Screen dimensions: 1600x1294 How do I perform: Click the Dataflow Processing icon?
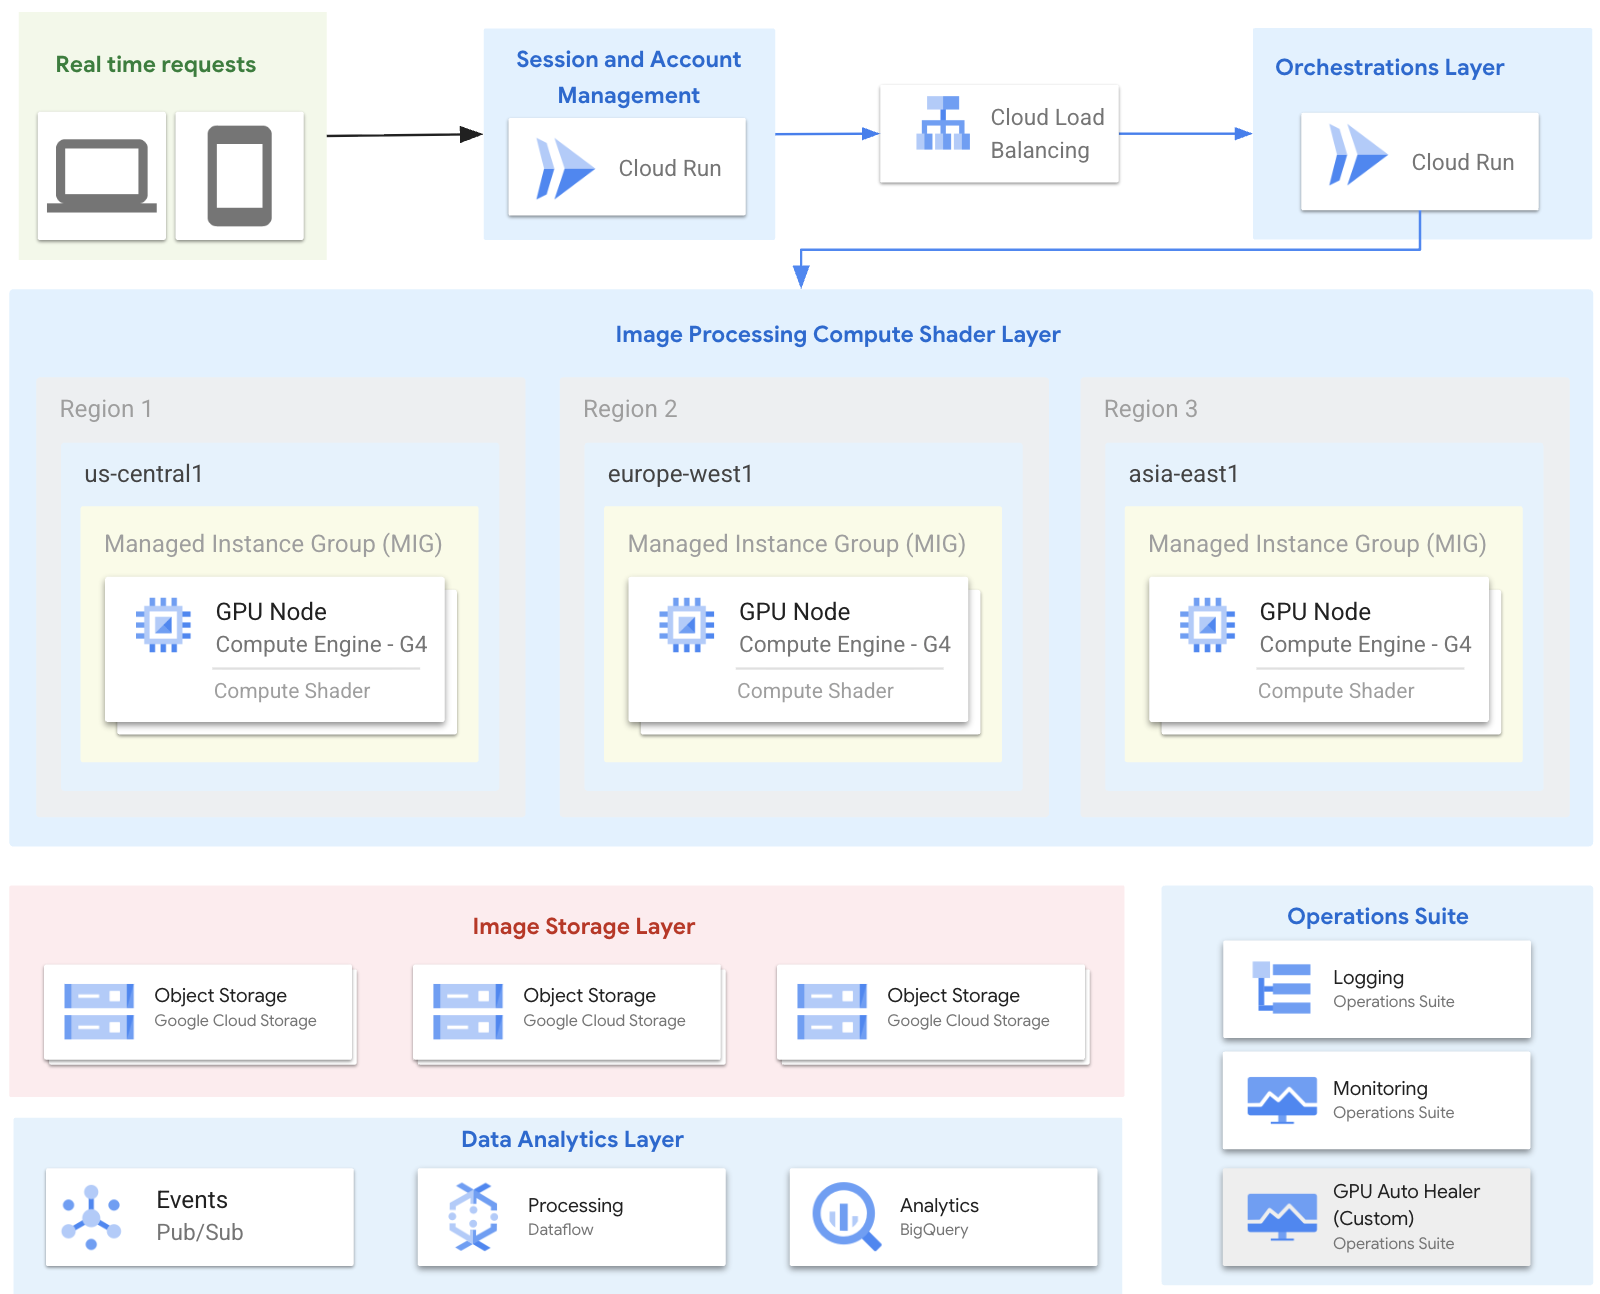(473, 1217)
